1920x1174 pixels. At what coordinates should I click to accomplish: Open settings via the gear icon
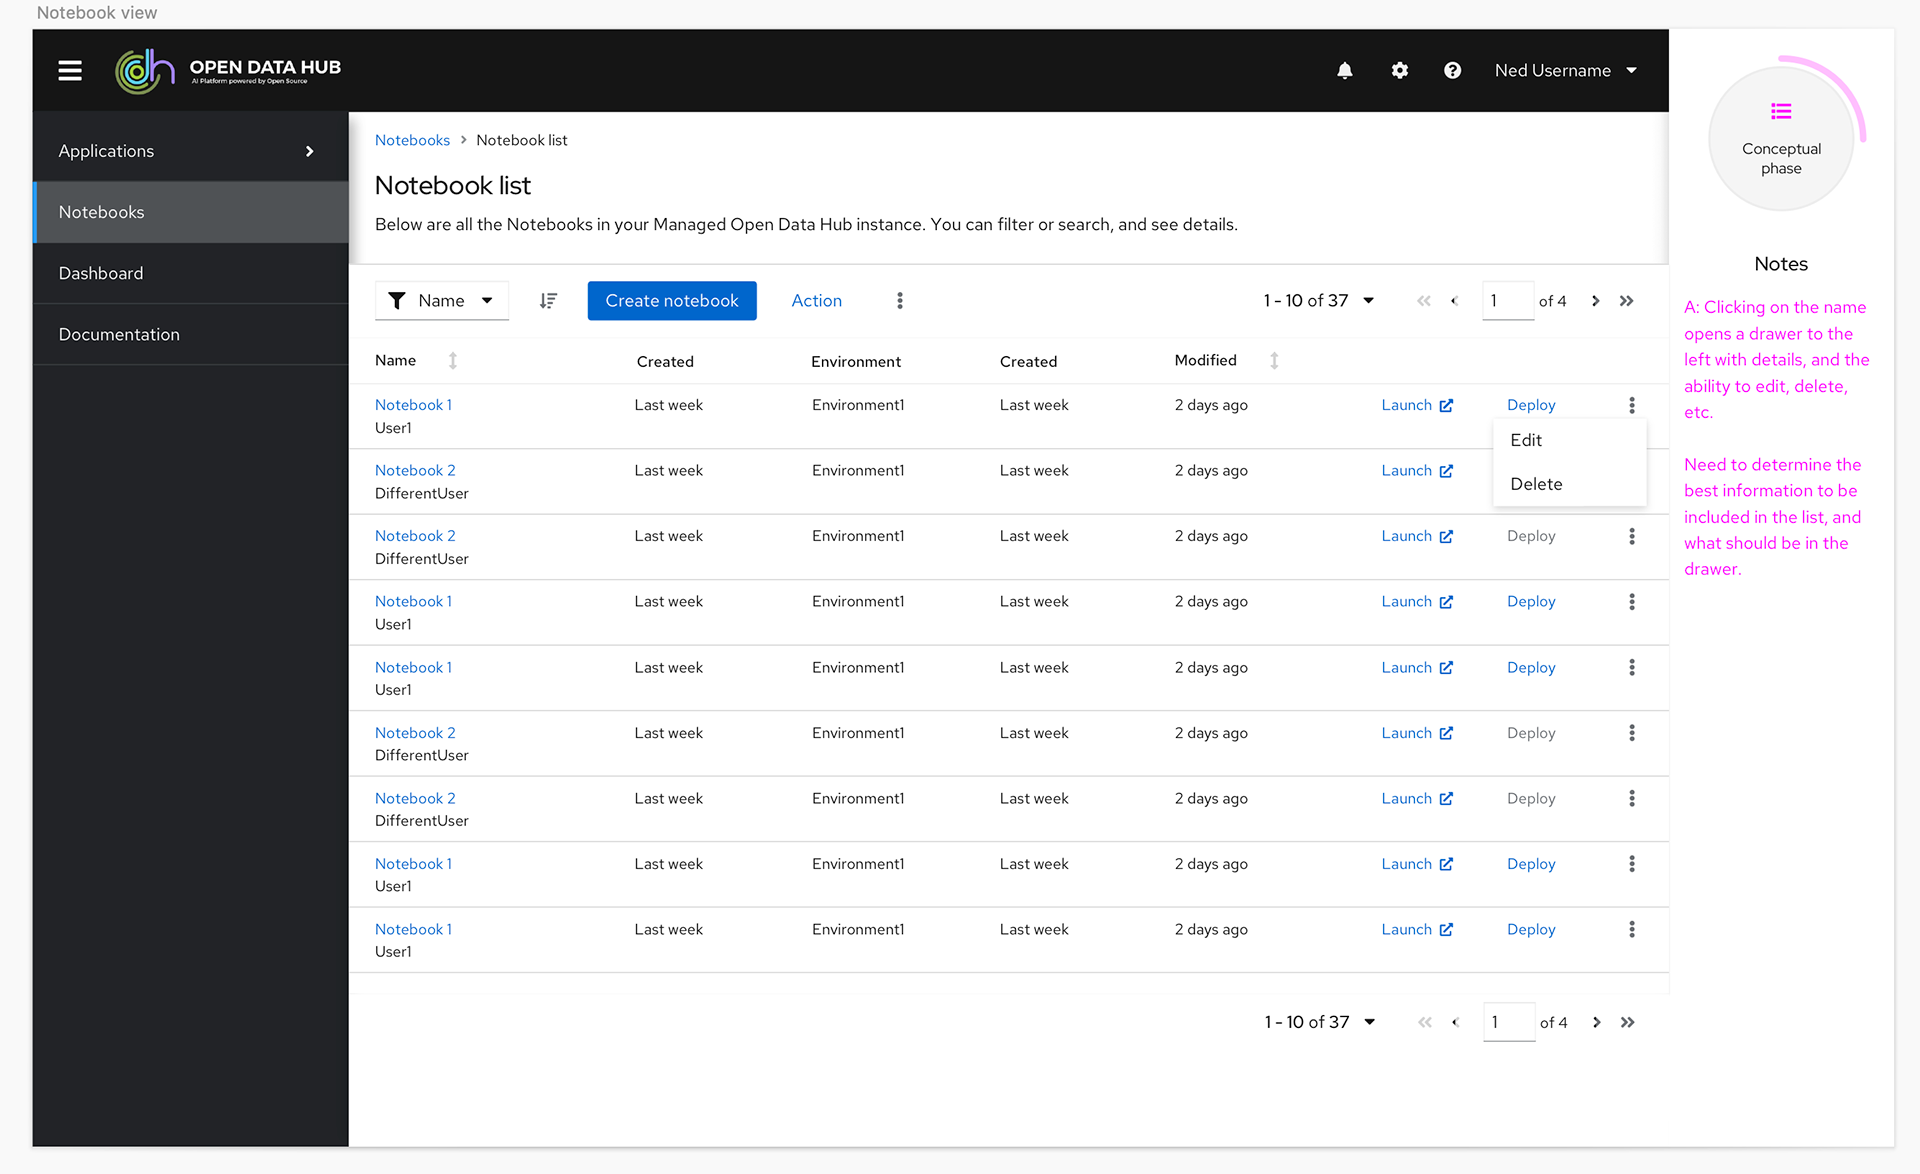(1400, 70)
